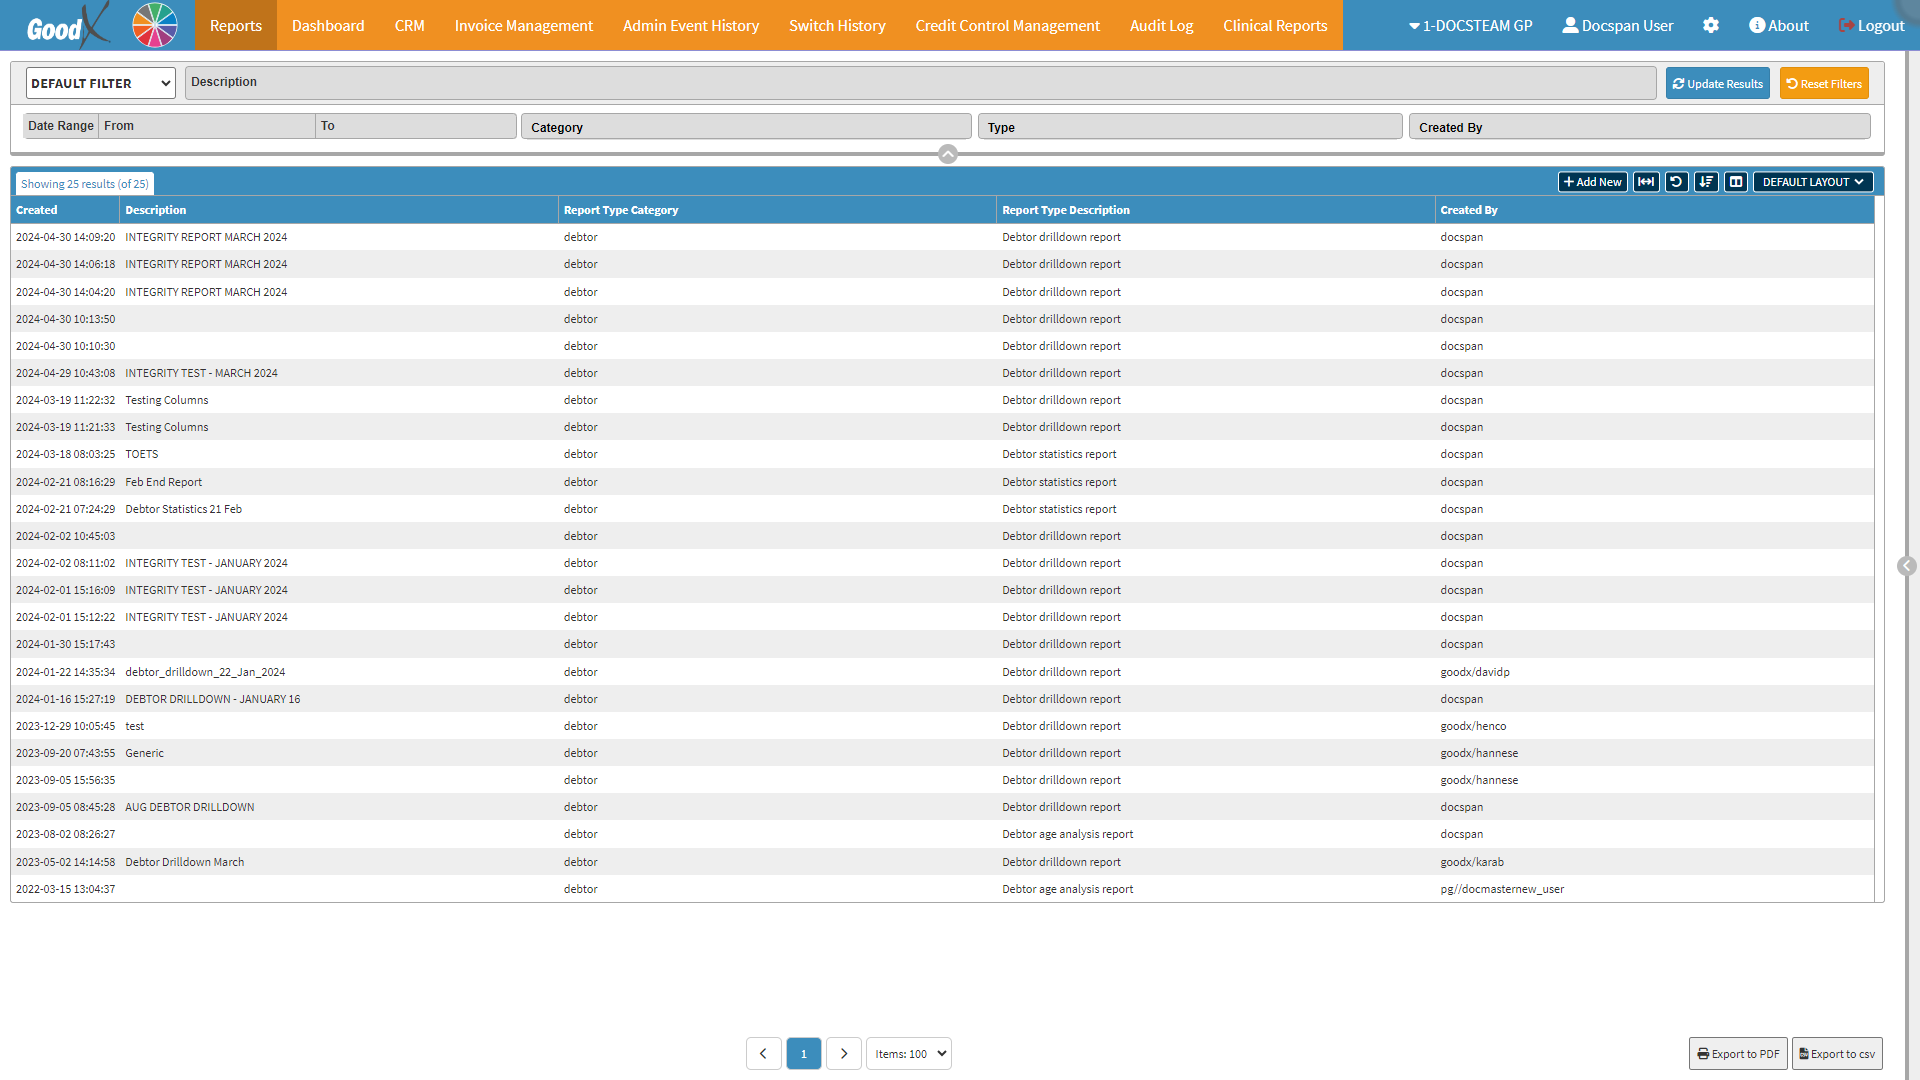Click the date range To field
Image resolution: width=1920 pixels, height=1080 pixels.
coord(416,126)
